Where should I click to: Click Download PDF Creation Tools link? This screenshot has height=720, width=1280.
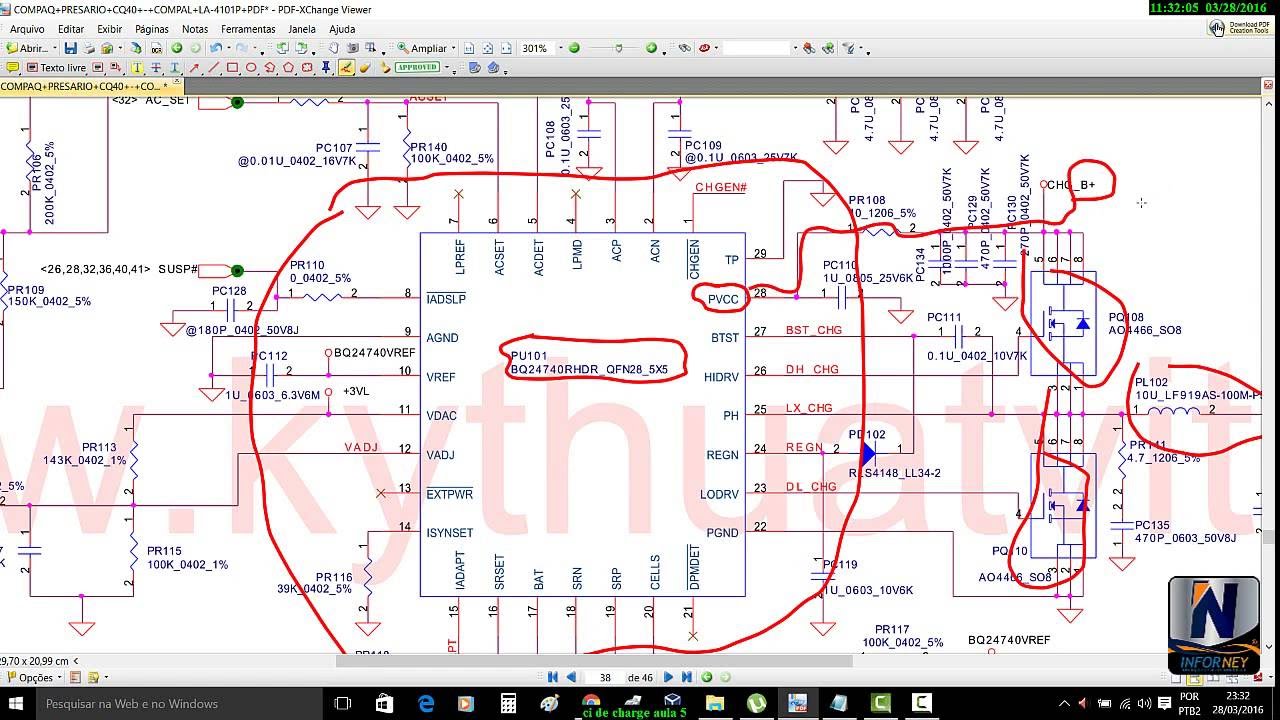tap(1240, 28)
